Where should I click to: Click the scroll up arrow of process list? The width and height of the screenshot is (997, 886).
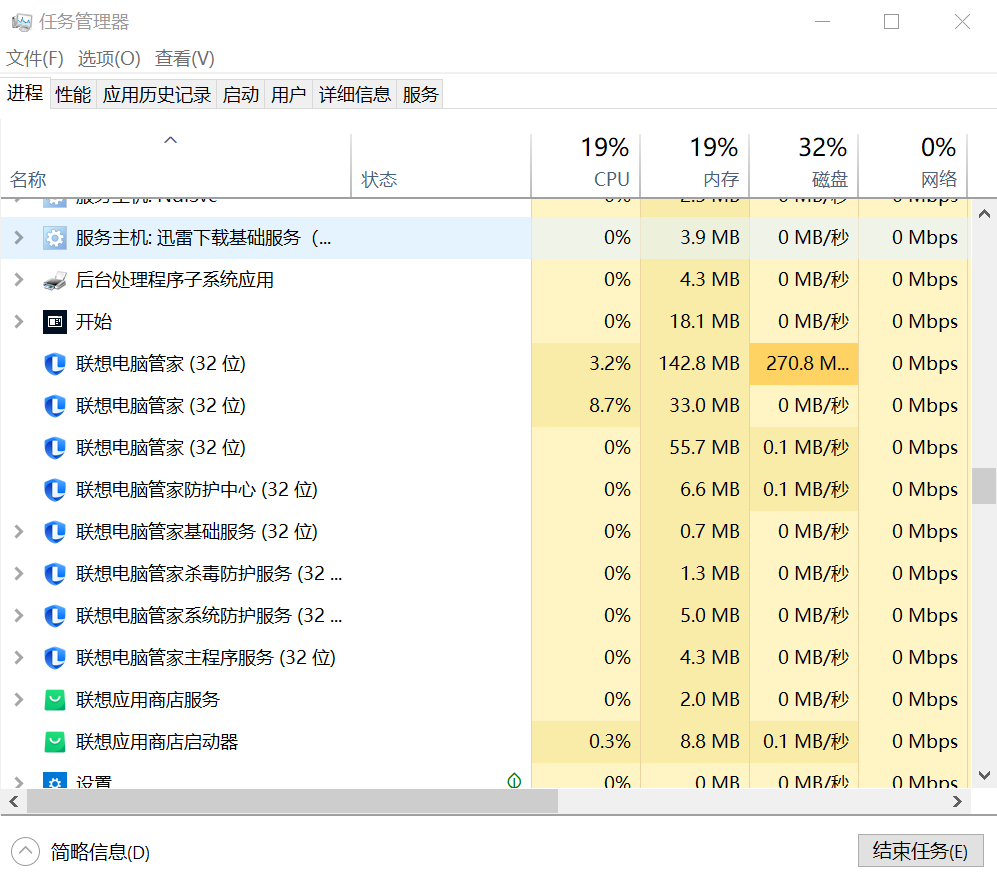click(984, 214)
